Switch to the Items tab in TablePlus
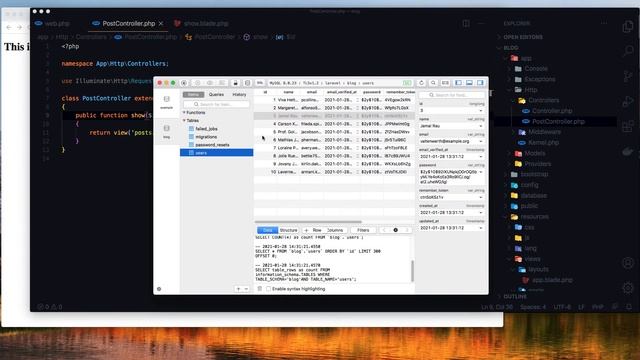640x360 pixels. (193, 94)
